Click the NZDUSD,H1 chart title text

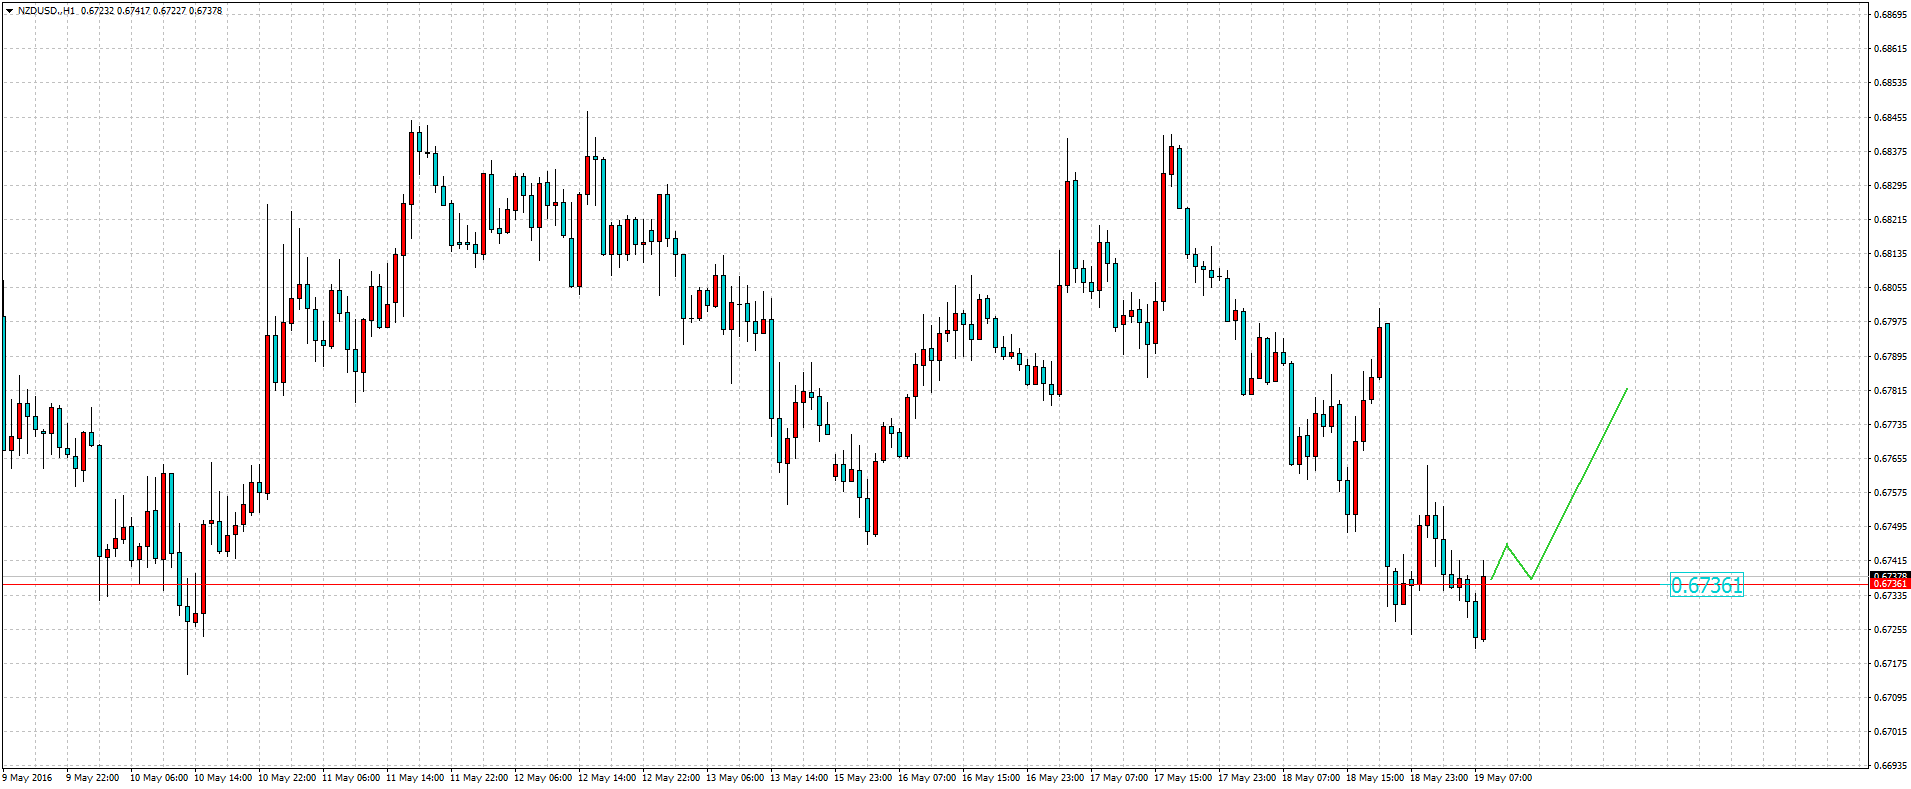tap(46, 11)
